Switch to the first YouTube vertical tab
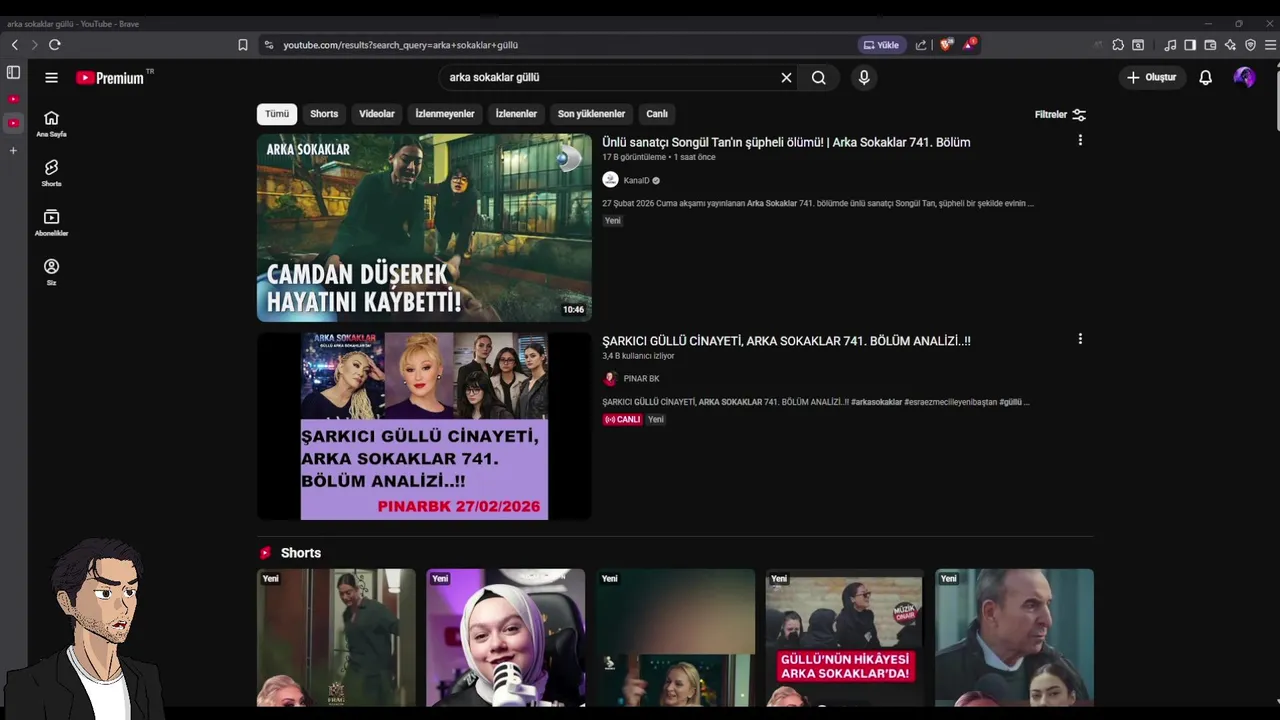The image size is (1280, 720). [x=13, y=99]
